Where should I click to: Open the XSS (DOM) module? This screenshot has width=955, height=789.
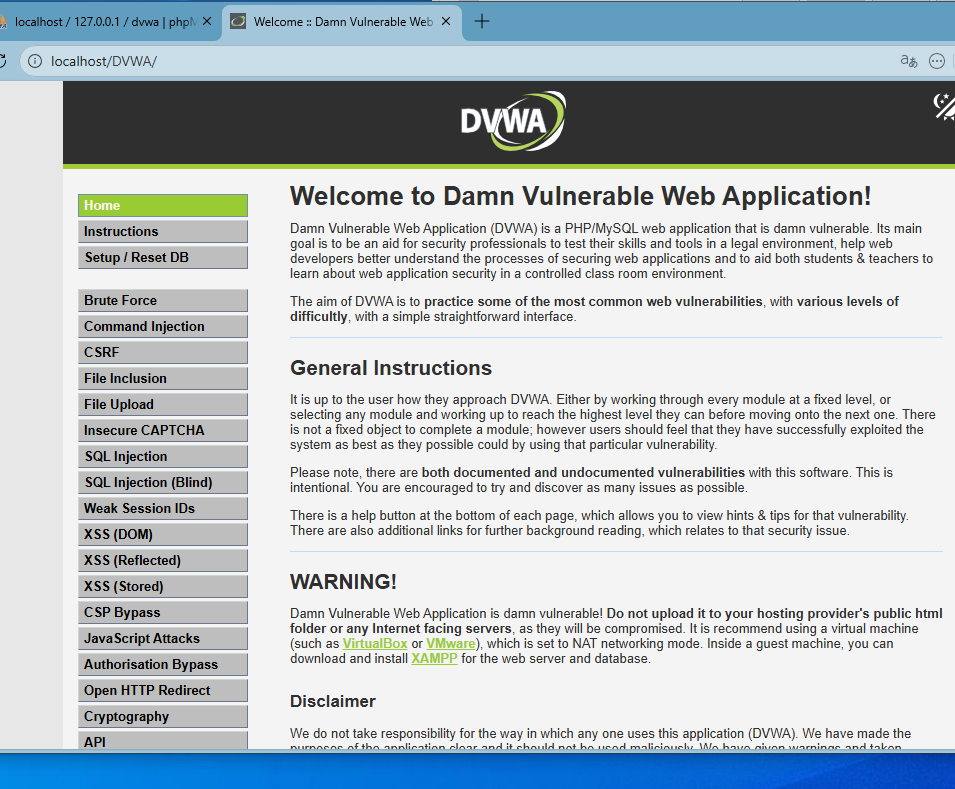pyautogui.click(x=163, y=534)
